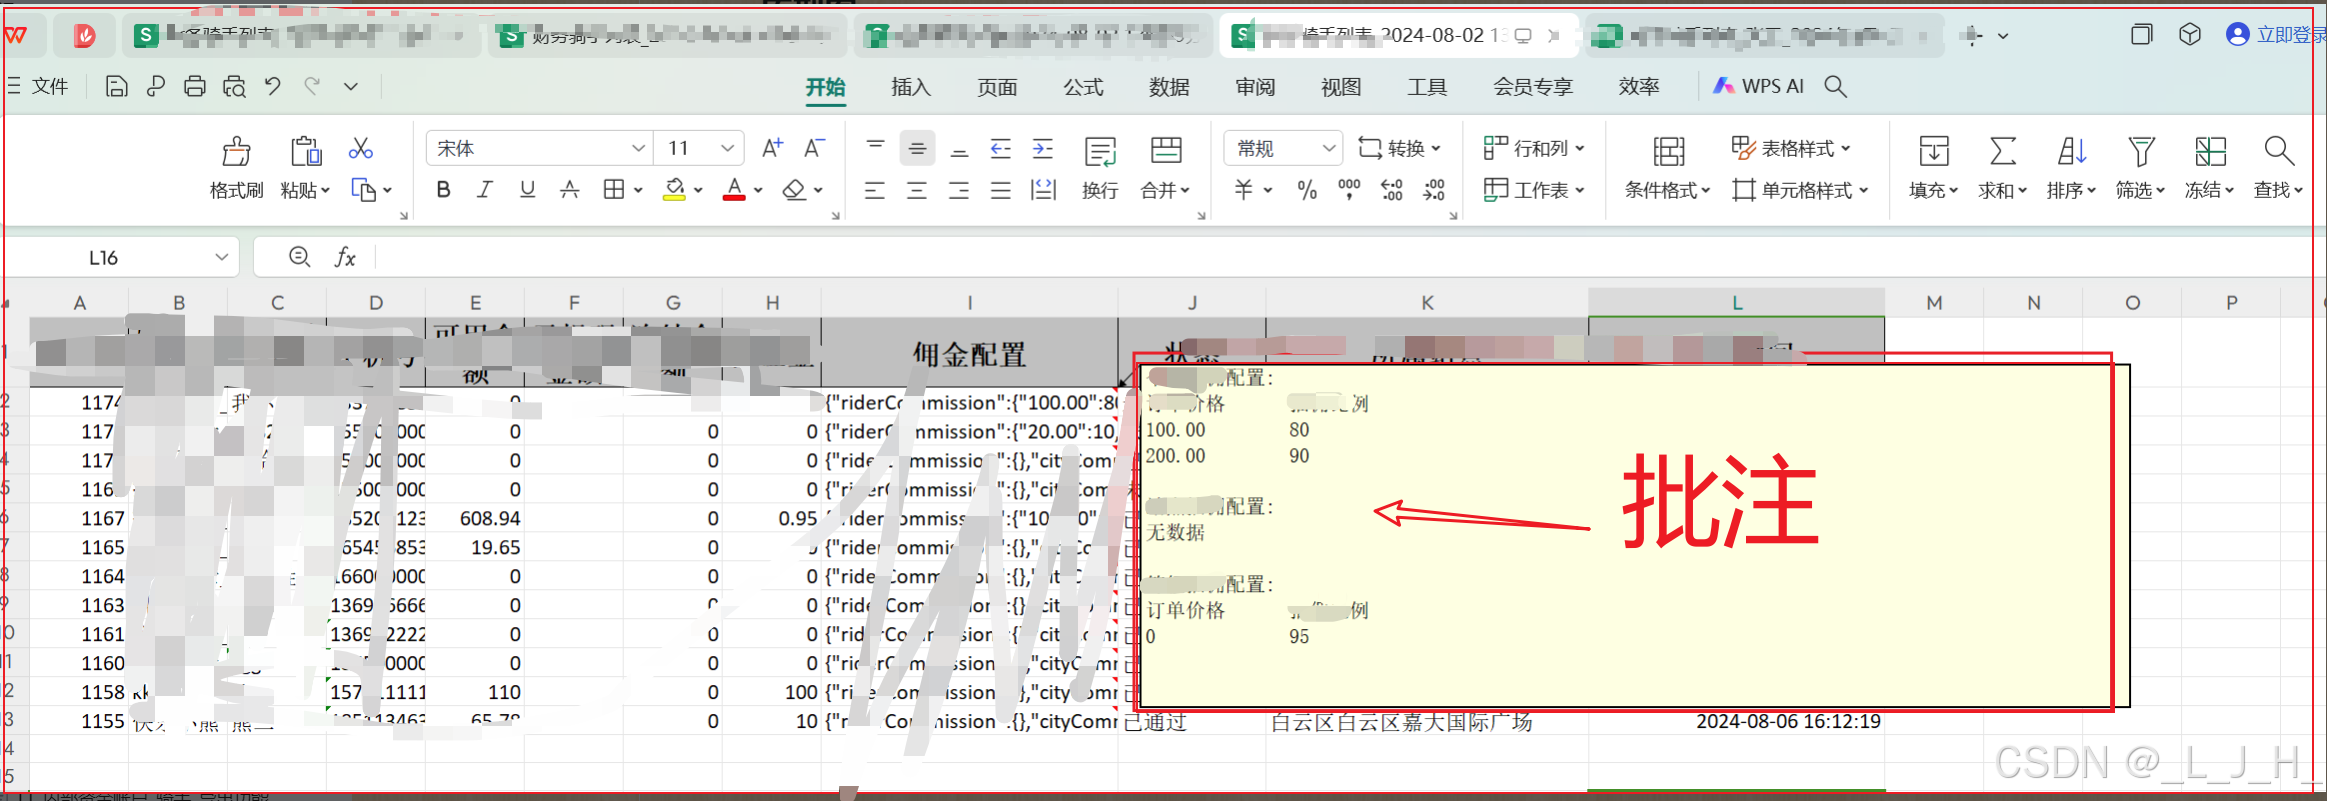Click the thousands separator 000 icon
This screenshot has width=2327, height=801.
pyautogui.click(x=1349, y=190)
